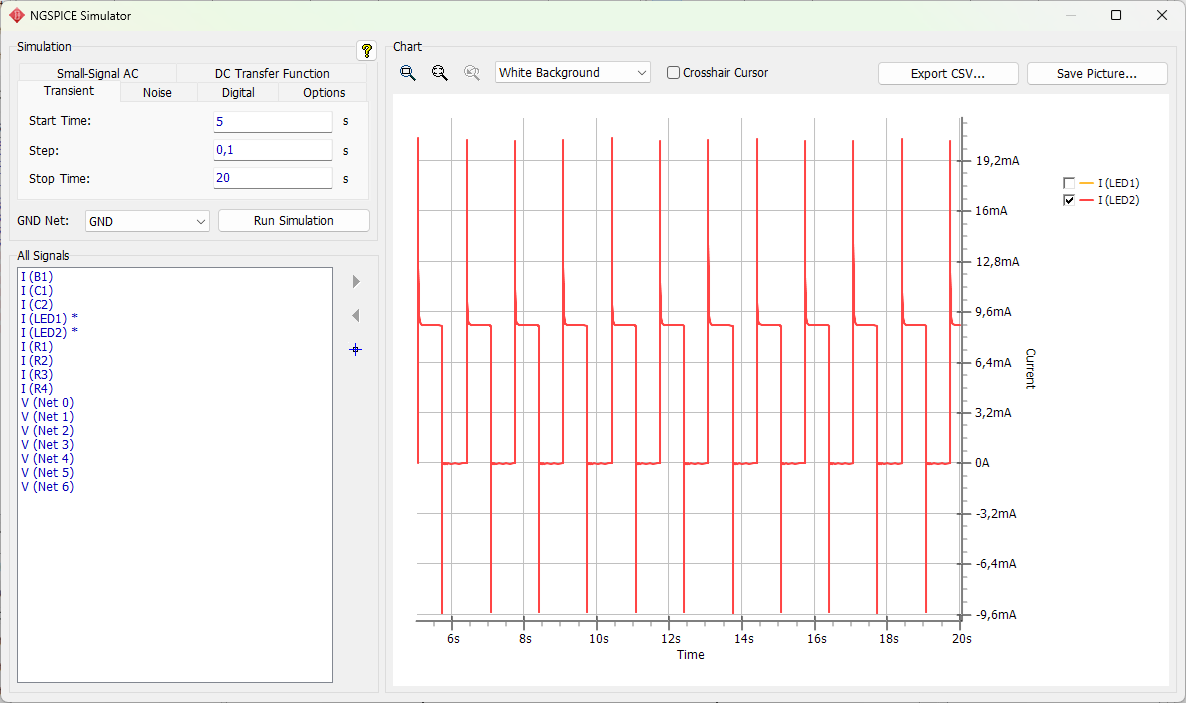The height and width of the screenshot is (703, 1186).
Task: Select V (Net 1) in All Signals
Action: 48,417
